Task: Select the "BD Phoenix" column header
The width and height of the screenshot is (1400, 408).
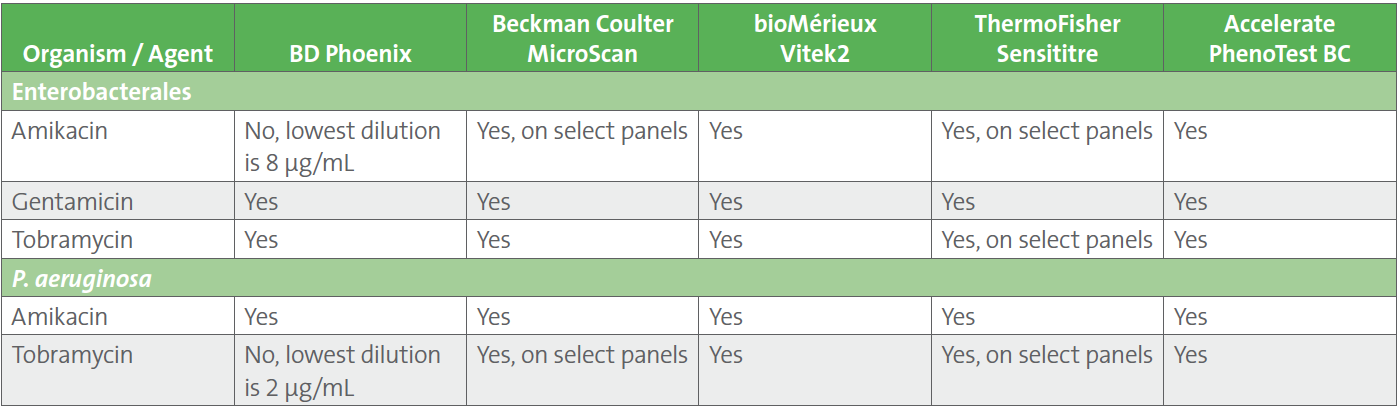Action: (349, 54)
